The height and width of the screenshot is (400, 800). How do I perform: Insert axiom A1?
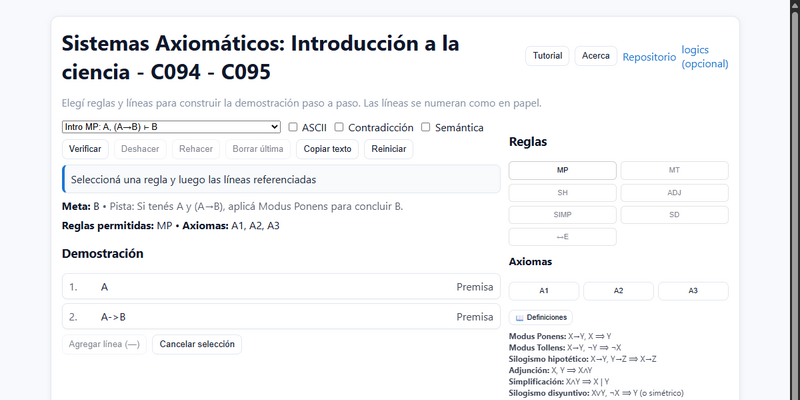(544, 291)
